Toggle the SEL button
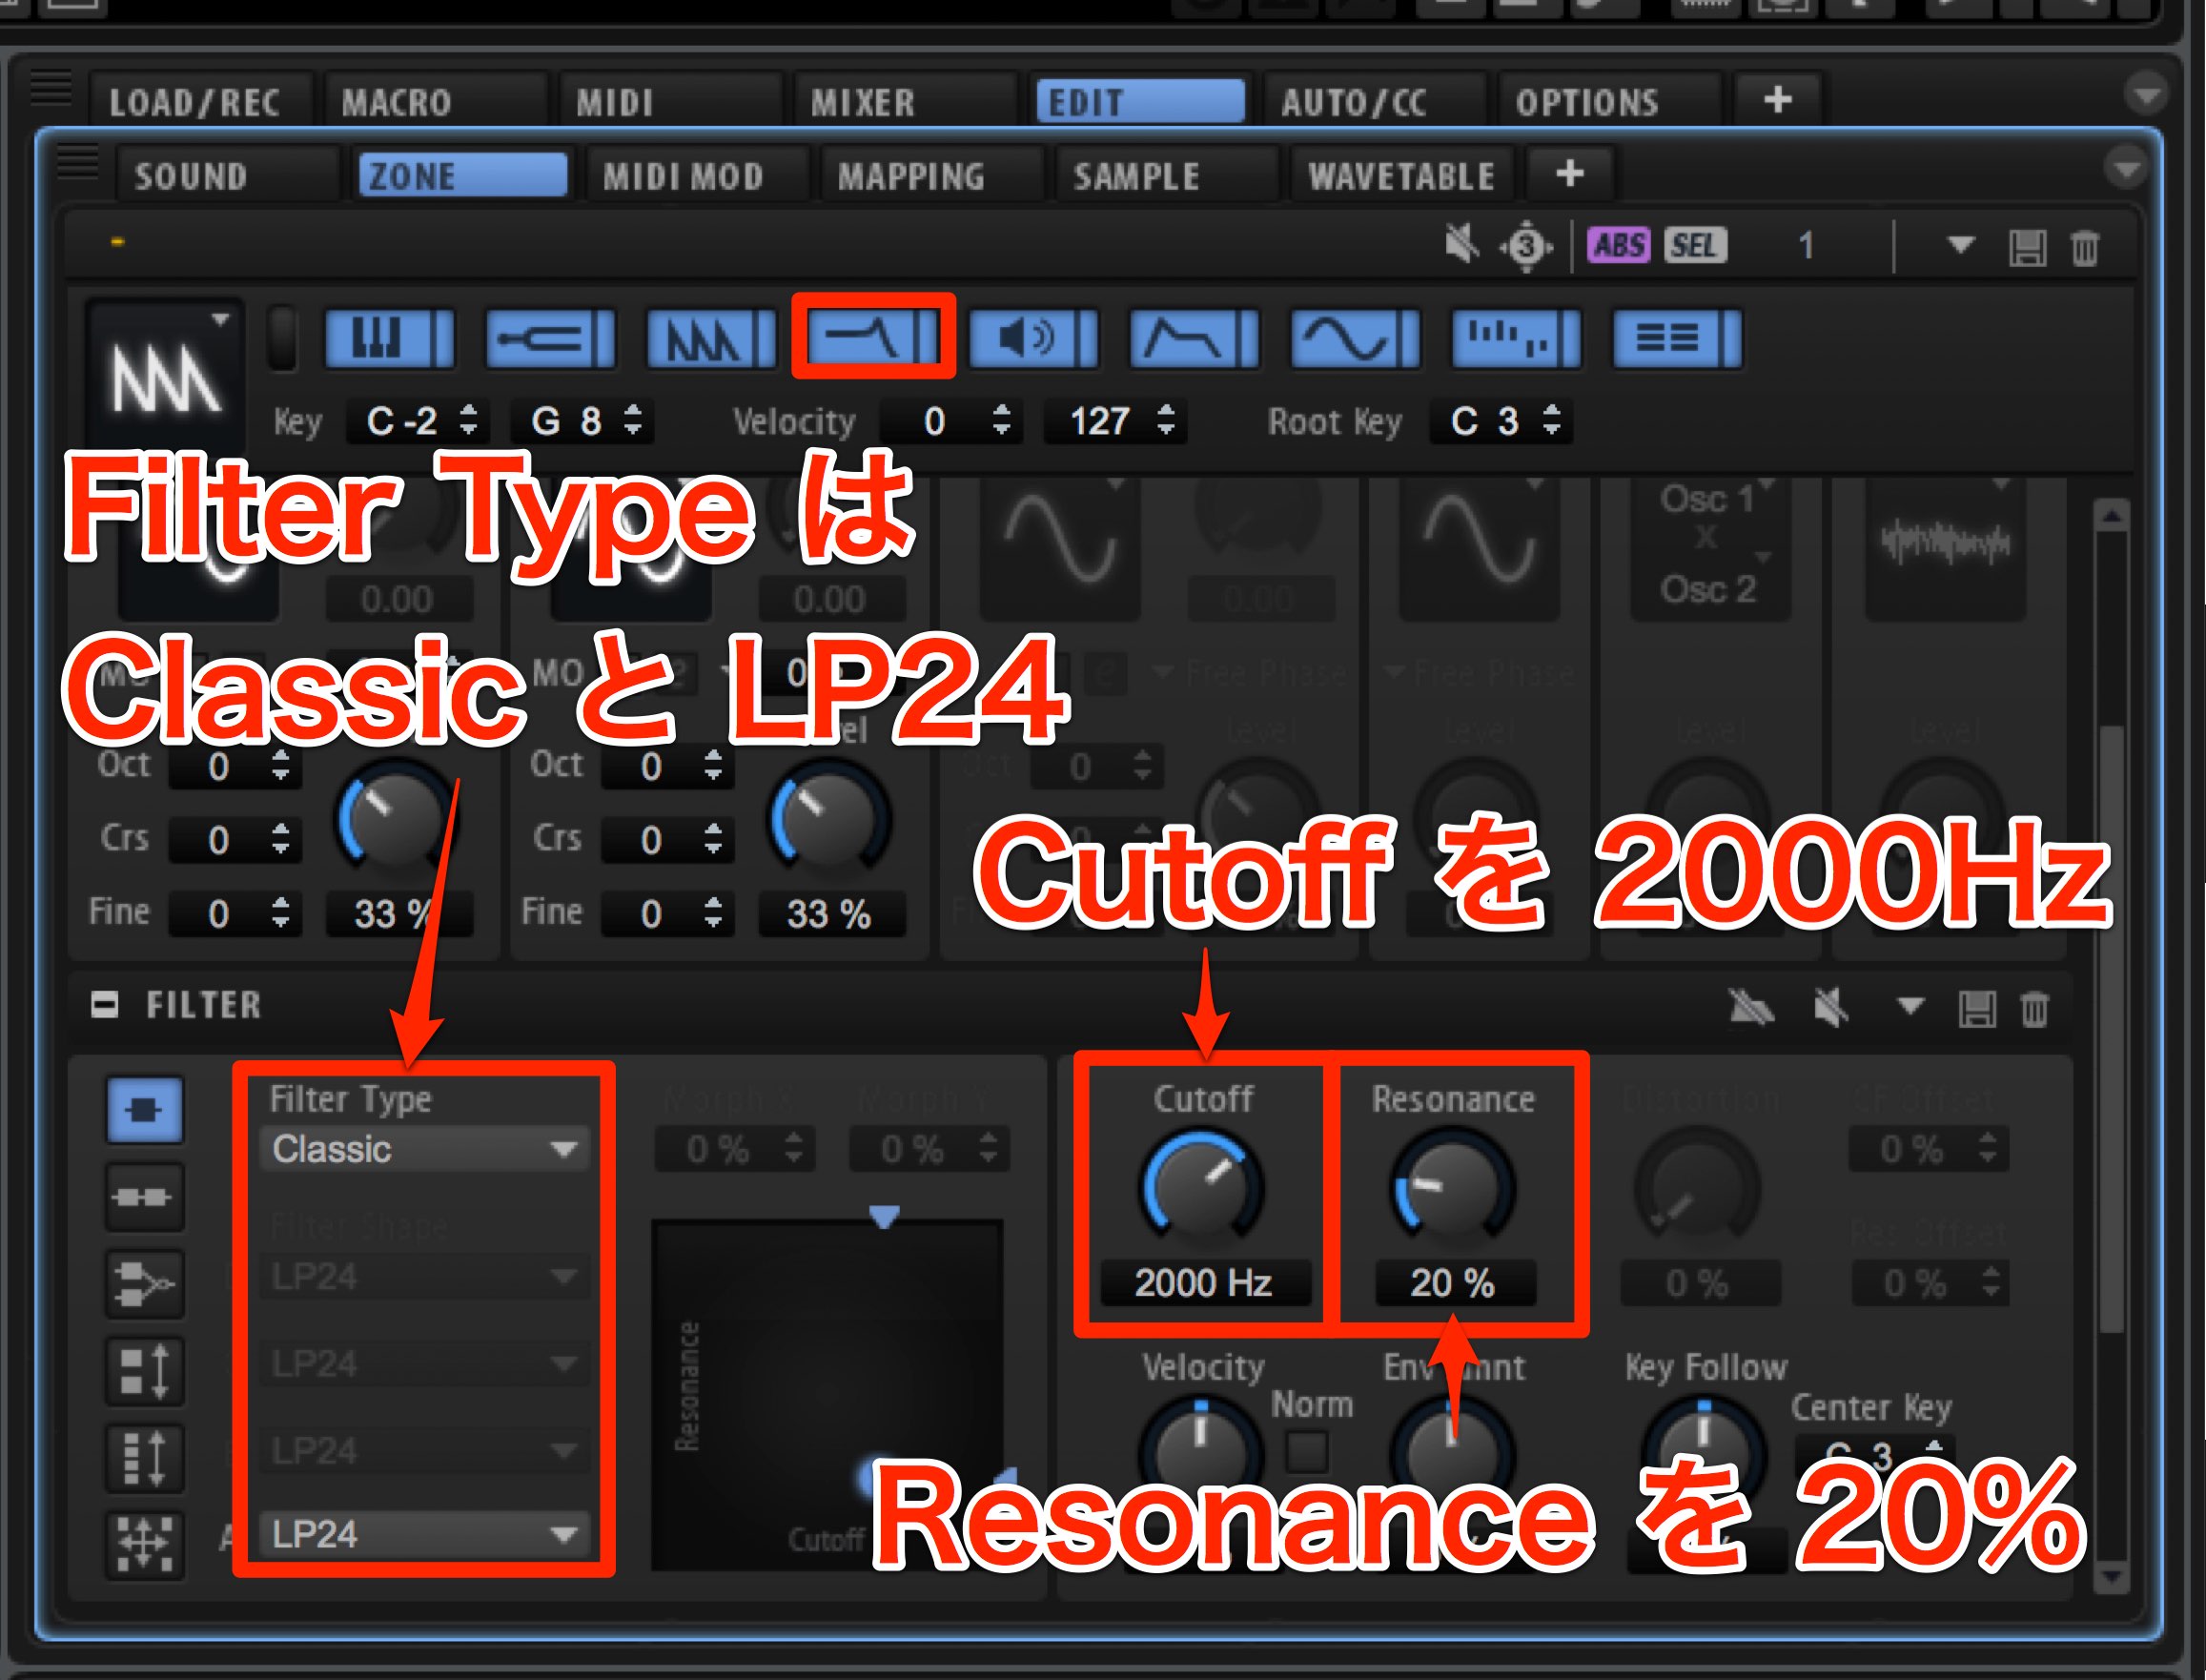2206x1680 pixels. [1695, 245]
